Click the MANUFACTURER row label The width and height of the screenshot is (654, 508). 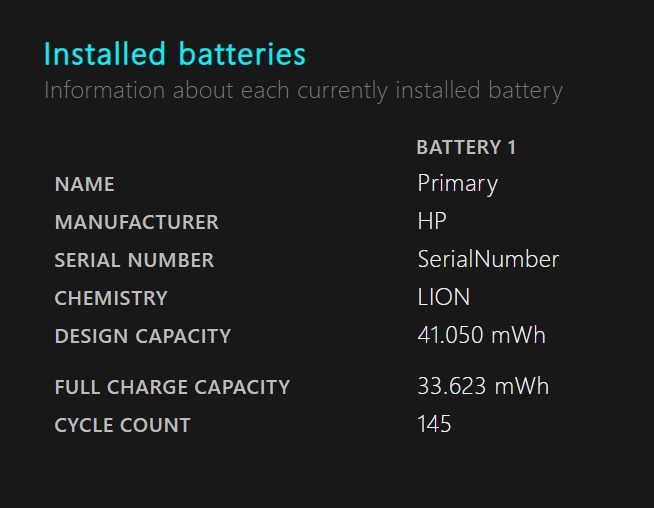pyautogui.click(x=136, y=222)
